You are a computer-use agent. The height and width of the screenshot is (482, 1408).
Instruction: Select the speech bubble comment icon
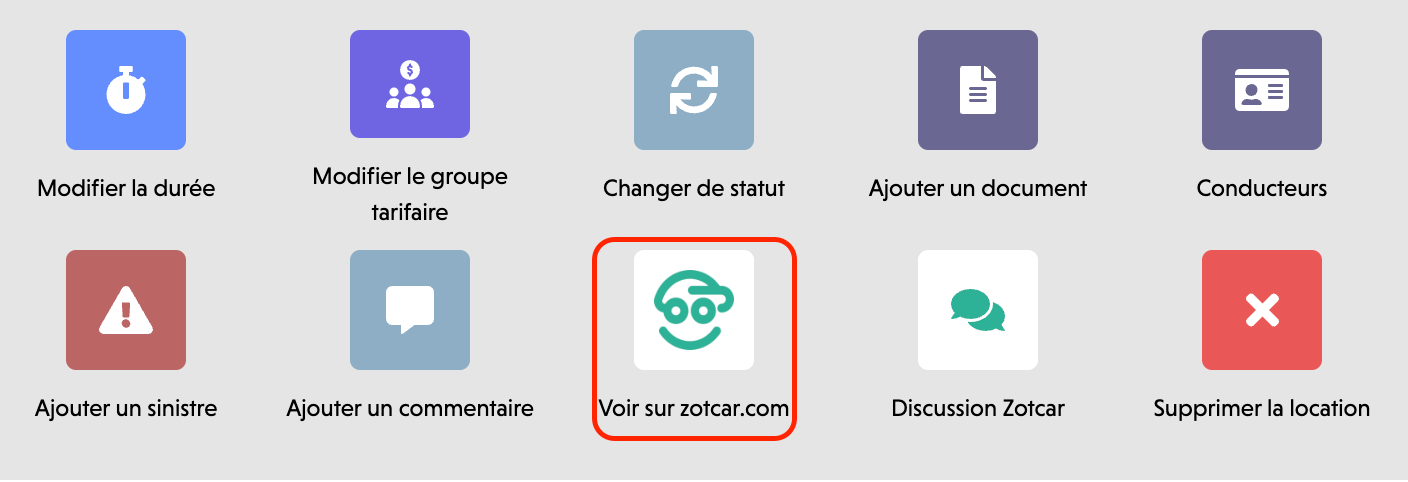tap(410, 310)
